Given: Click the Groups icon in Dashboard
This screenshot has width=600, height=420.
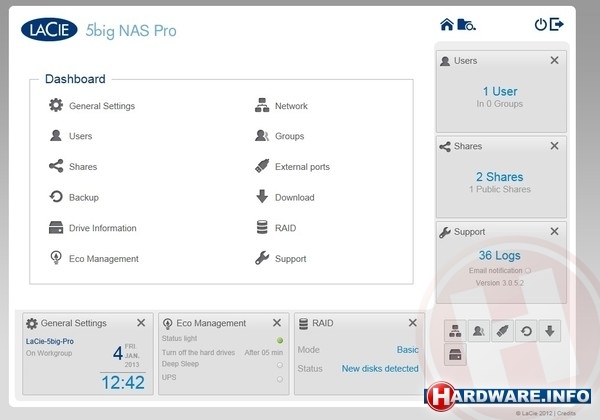Looking at the screenshot, I should click(x=262, y=136).
